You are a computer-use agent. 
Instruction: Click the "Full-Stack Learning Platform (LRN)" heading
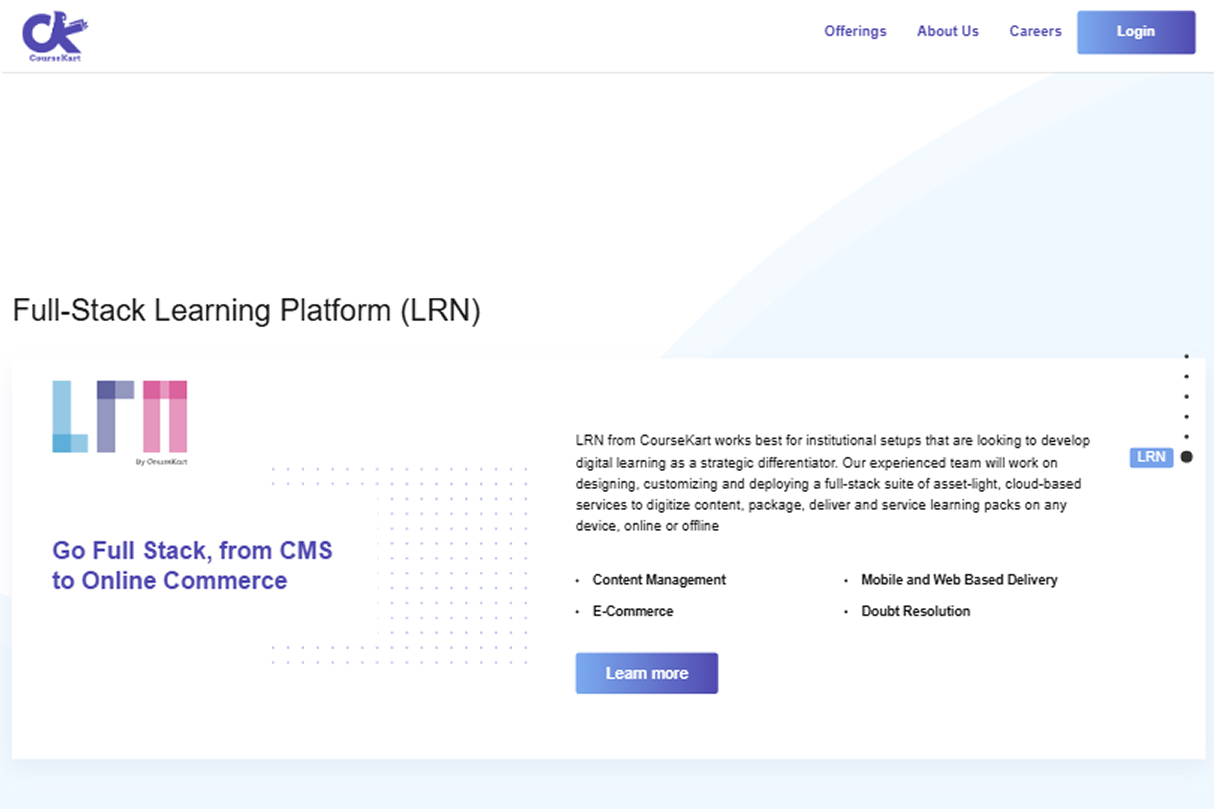(x=247, y=311)
